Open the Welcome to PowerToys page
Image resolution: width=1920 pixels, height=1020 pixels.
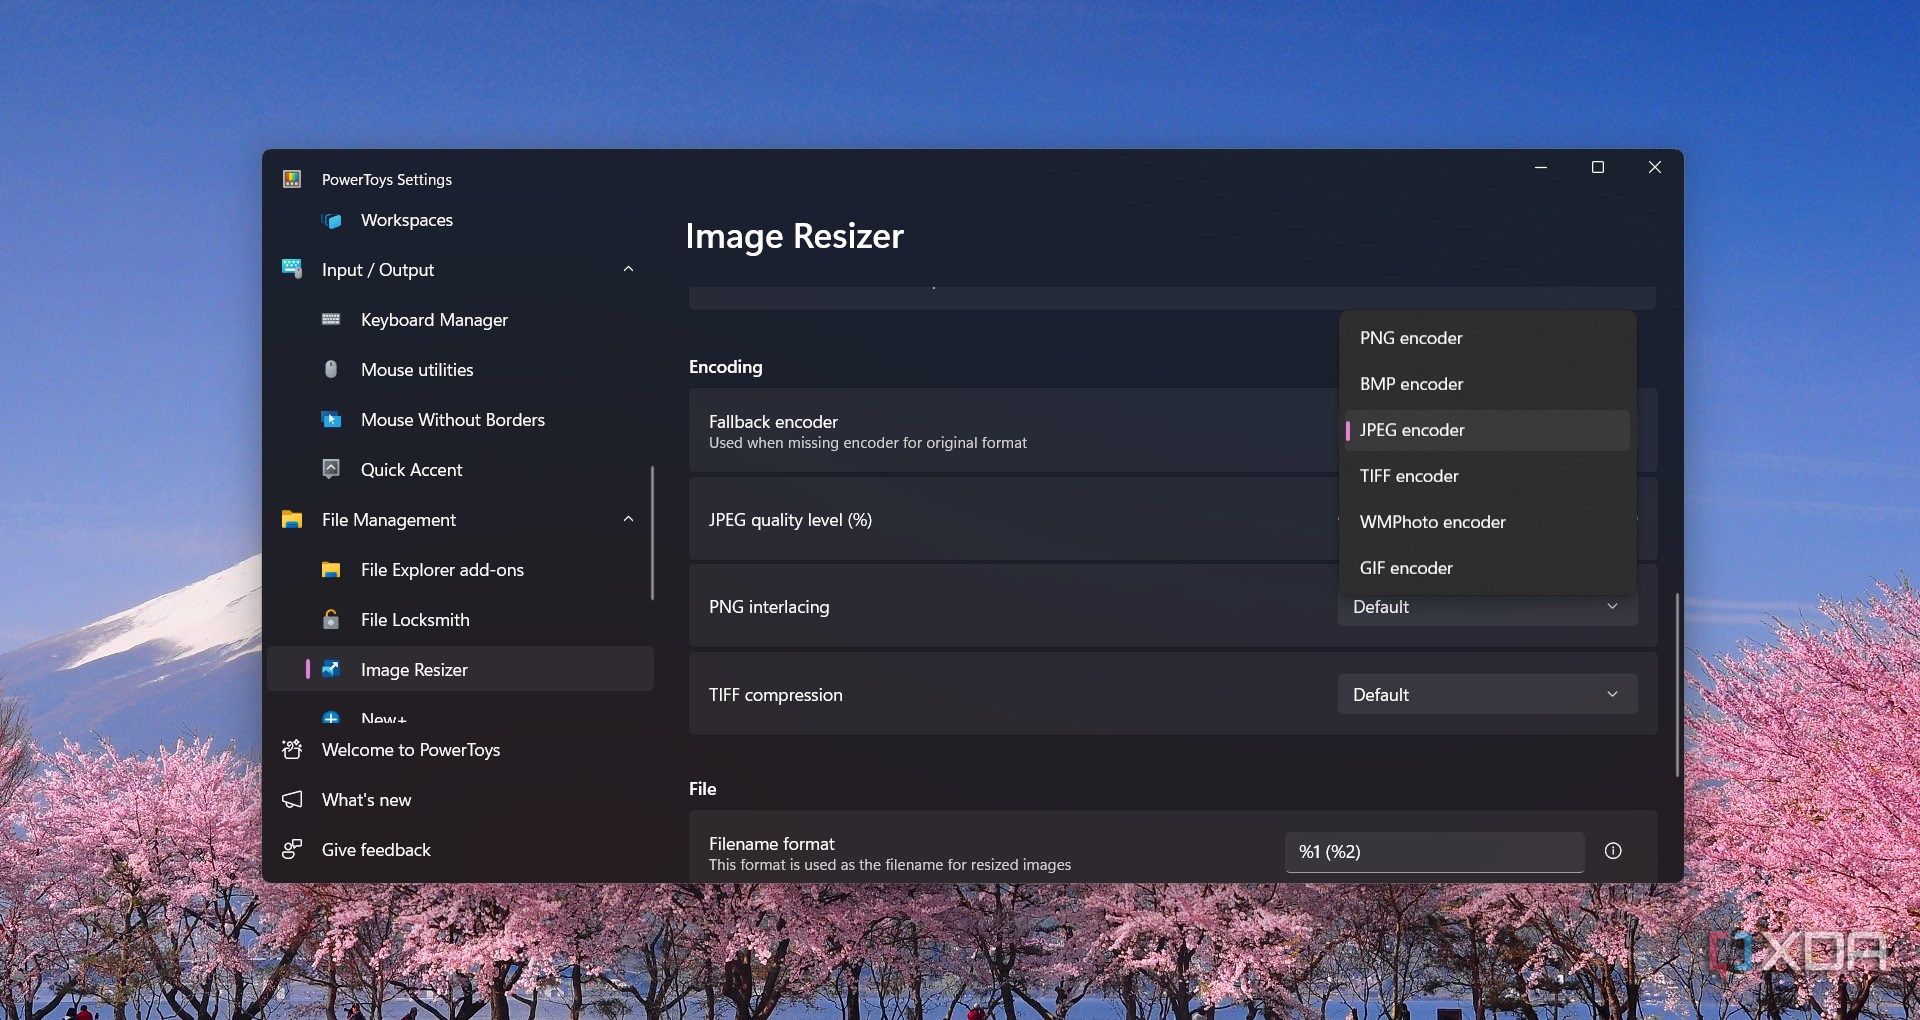[x=460, y=749]
